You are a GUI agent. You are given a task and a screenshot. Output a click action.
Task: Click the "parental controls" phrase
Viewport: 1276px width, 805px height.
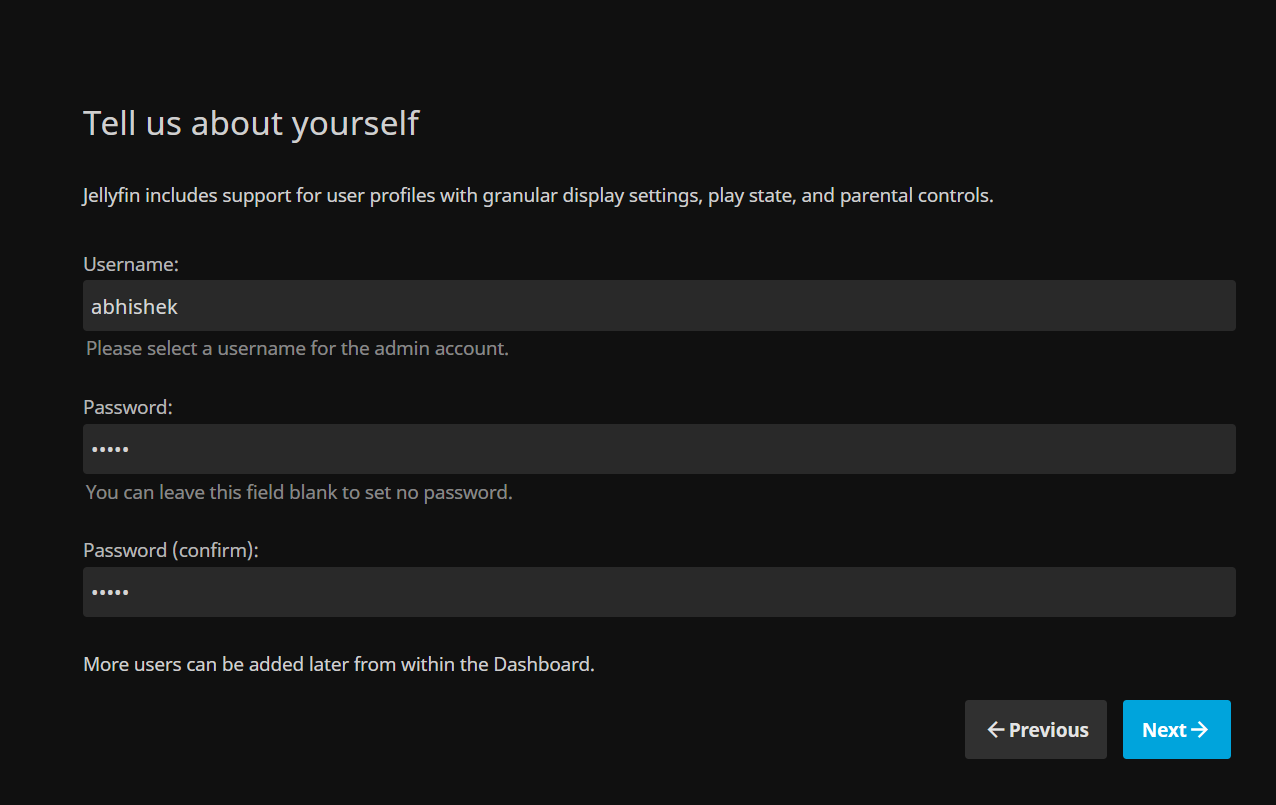tap(915, 196)
